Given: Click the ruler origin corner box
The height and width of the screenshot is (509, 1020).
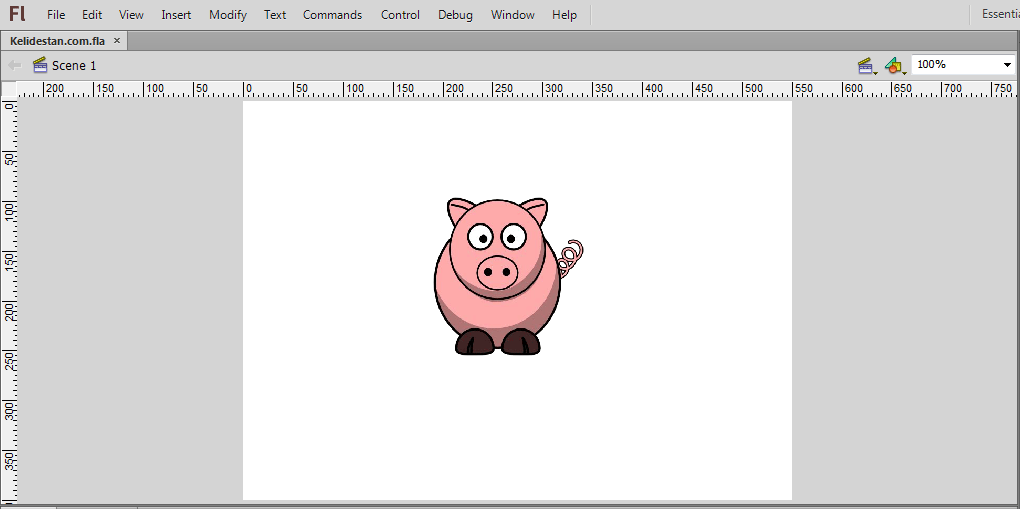Looking at the screenshot, I should (9, 89).
